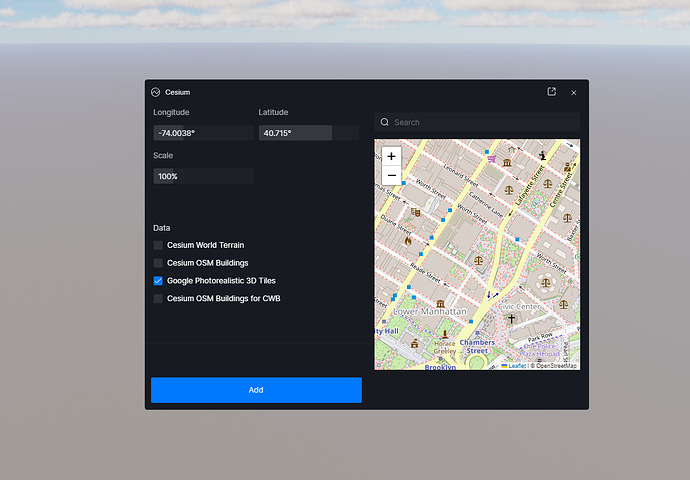Image resolution: width=690 pixels, height=480 pixels.
Task: Click the black monument icon at map top
Action: tap(542, 155)
